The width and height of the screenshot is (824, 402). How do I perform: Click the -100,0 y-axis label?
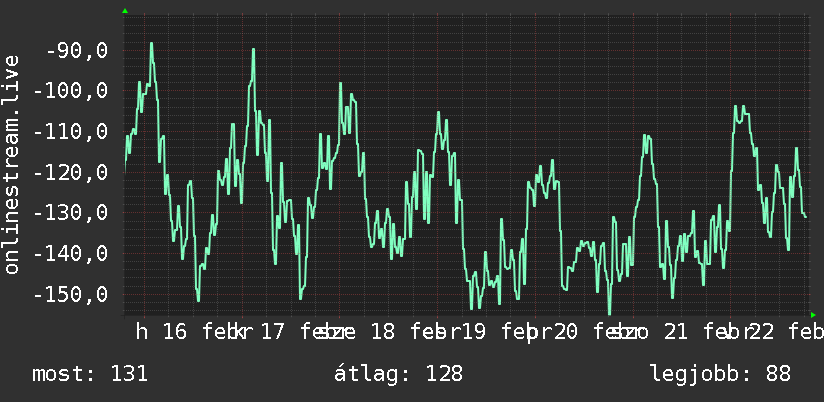pyautogui.click(x=71, y=91)
